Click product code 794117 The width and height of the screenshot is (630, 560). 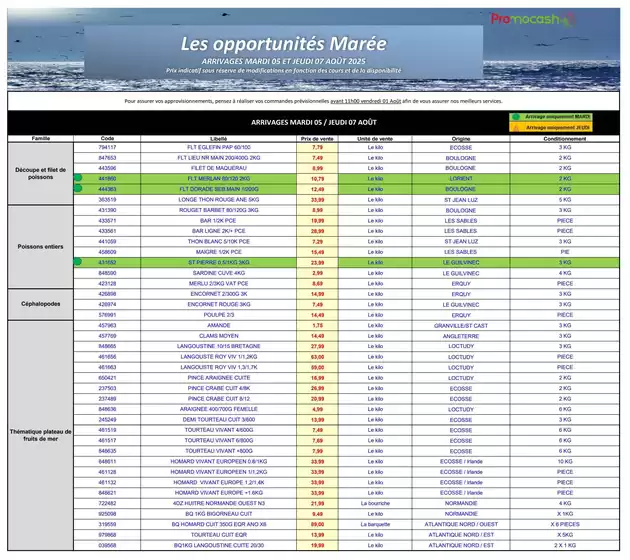point(107,147)
